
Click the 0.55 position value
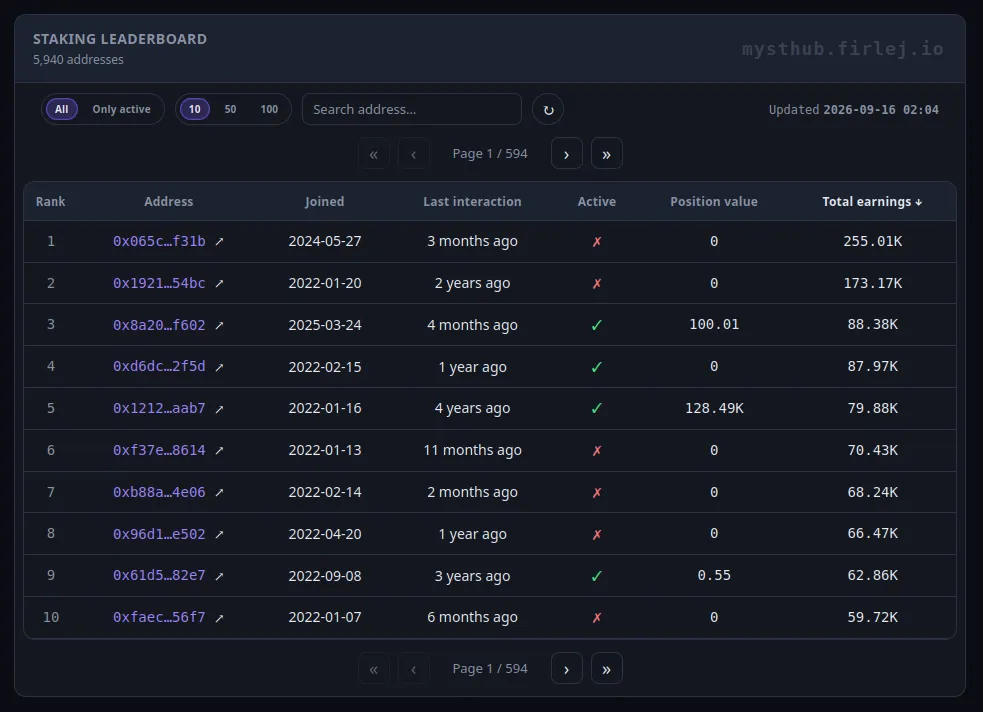click(x=714, y=575)
